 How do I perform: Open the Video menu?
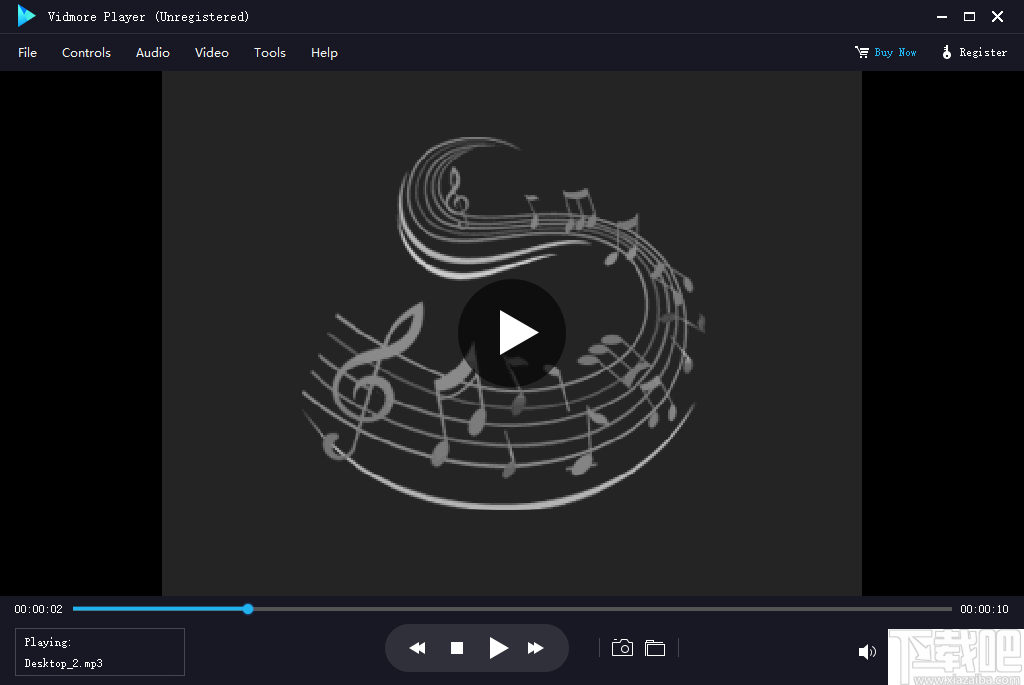click(x=211, y=52)
